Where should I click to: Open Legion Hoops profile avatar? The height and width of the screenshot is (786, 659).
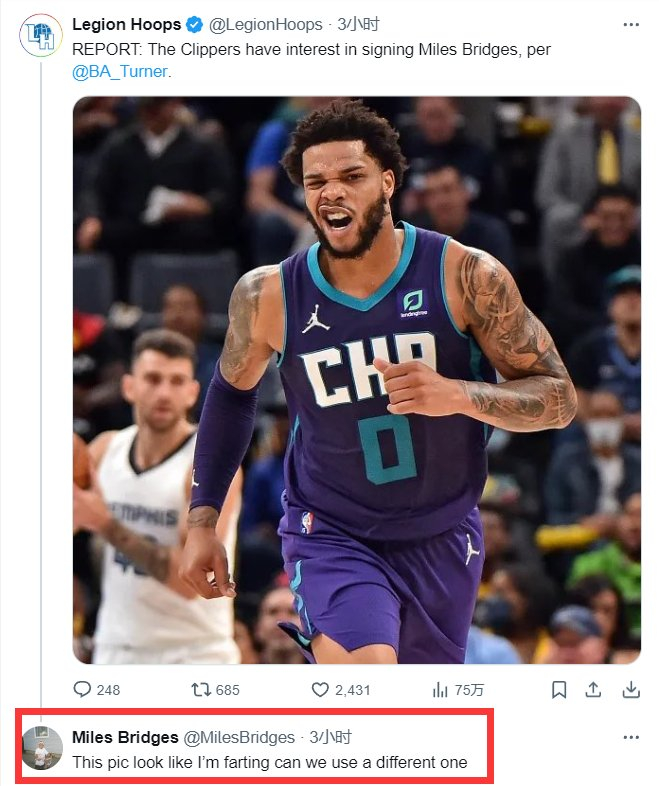click(41, 36)
